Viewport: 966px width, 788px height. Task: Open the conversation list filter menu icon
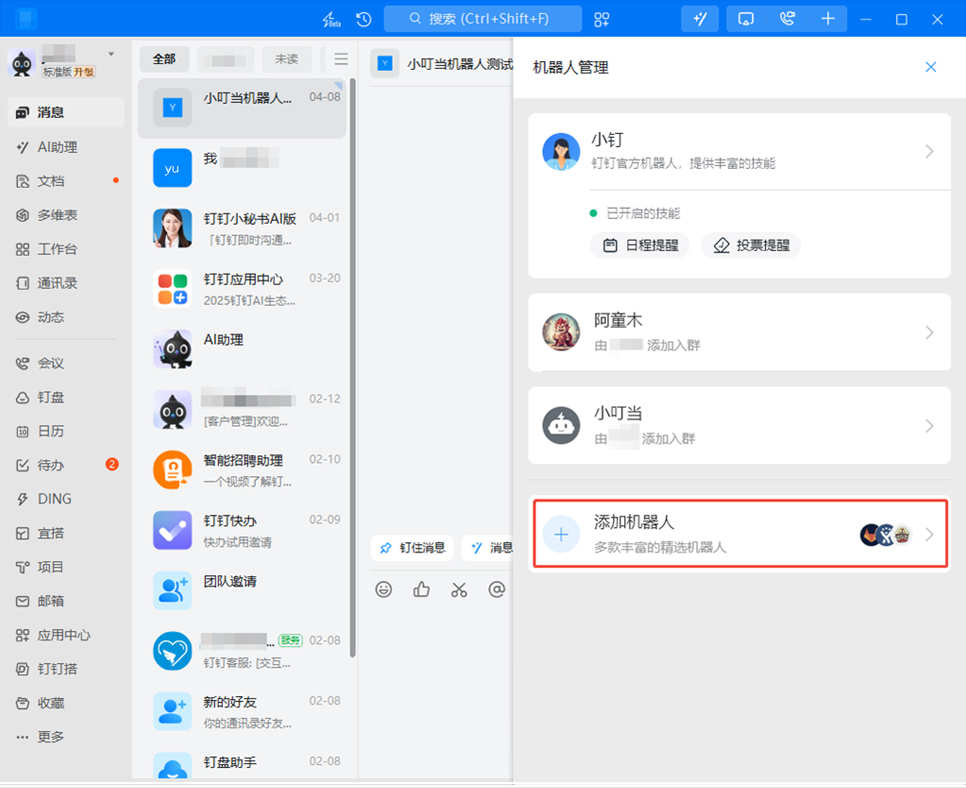(x=341, y=59)
